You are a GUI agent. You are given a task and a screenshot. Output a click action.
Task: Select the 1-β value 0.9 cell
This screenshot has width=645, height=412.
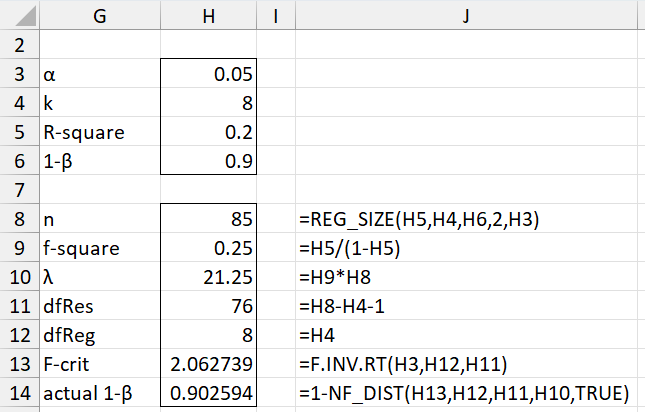click(208, 161)
